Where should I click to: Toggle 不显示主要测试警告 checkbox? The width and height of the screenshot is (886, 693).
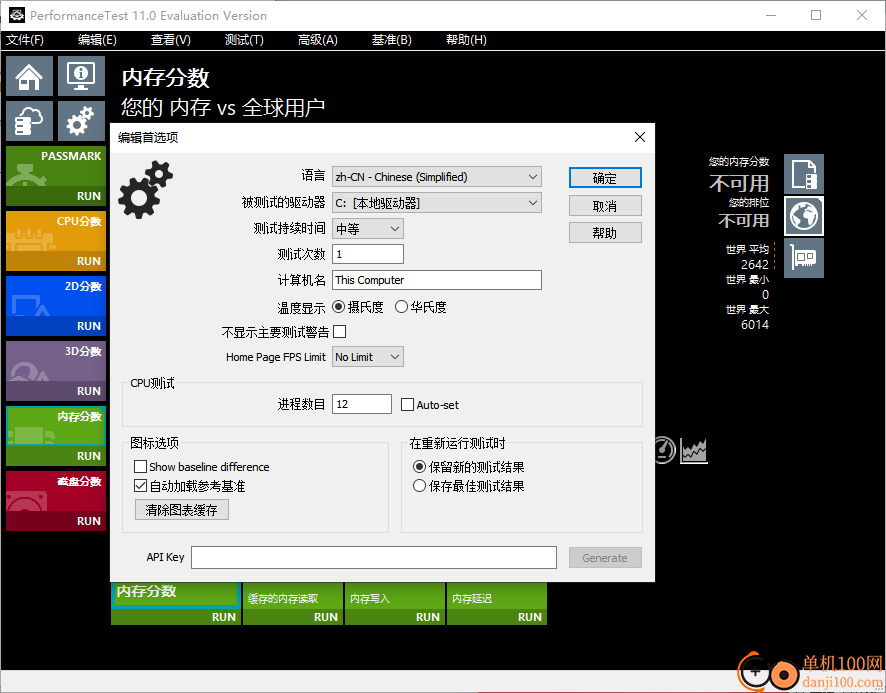[x=340, y=332]
